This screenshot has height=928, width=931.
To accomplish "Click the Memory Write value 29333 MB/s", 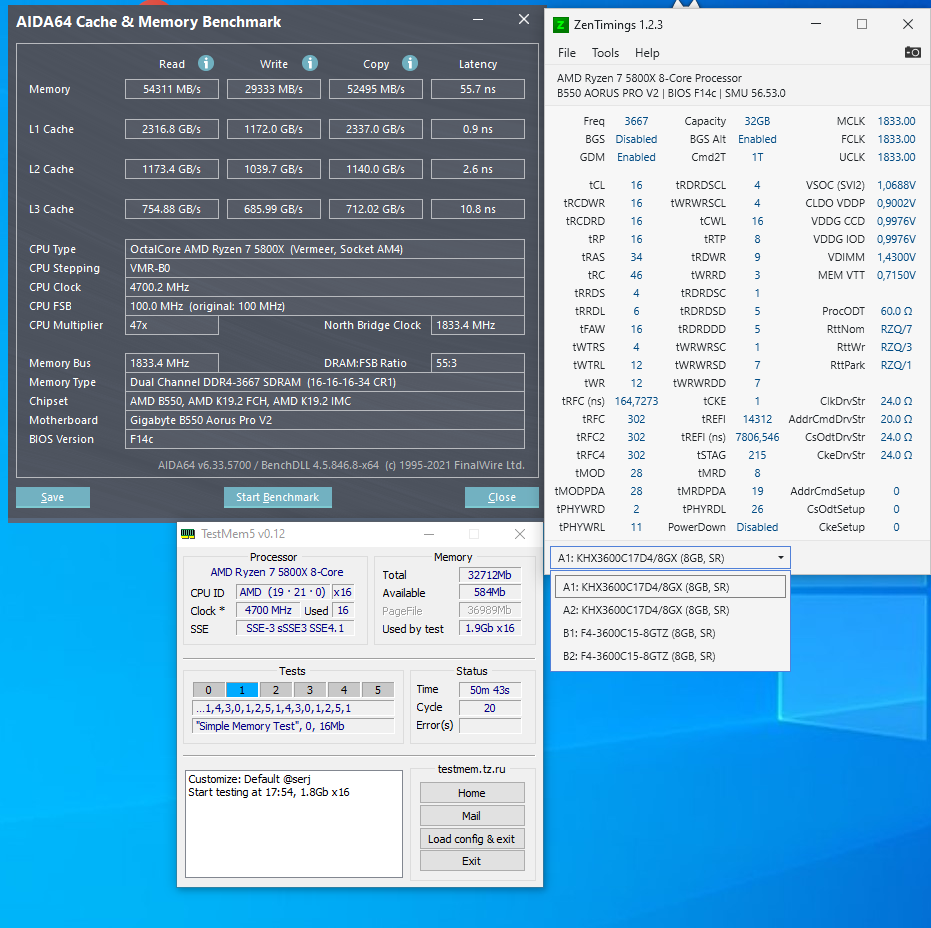I will [274, 89].
